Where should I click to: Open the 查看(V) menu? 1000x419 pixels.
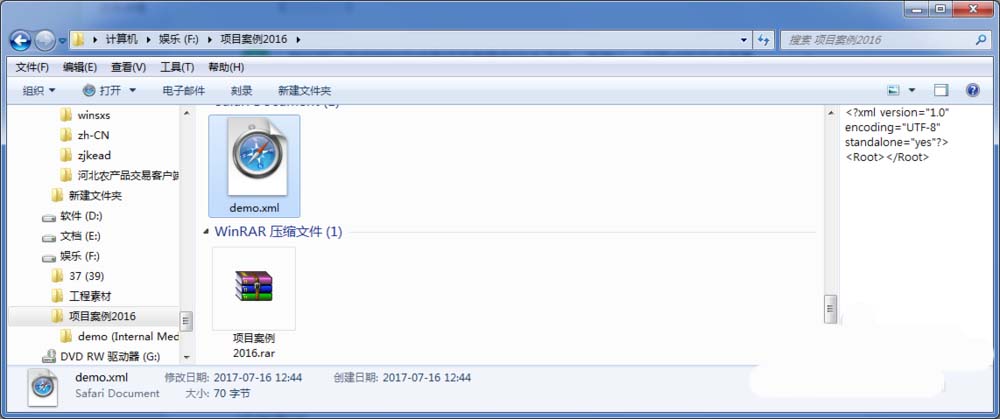128,67
